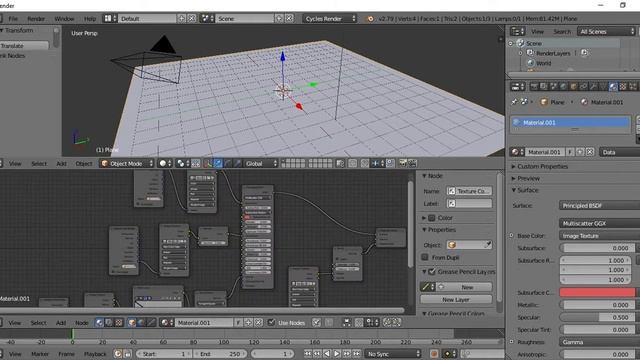The image size is (640, 360).
Task: Click the record auto-keyframe button
Action: (434, 354)
